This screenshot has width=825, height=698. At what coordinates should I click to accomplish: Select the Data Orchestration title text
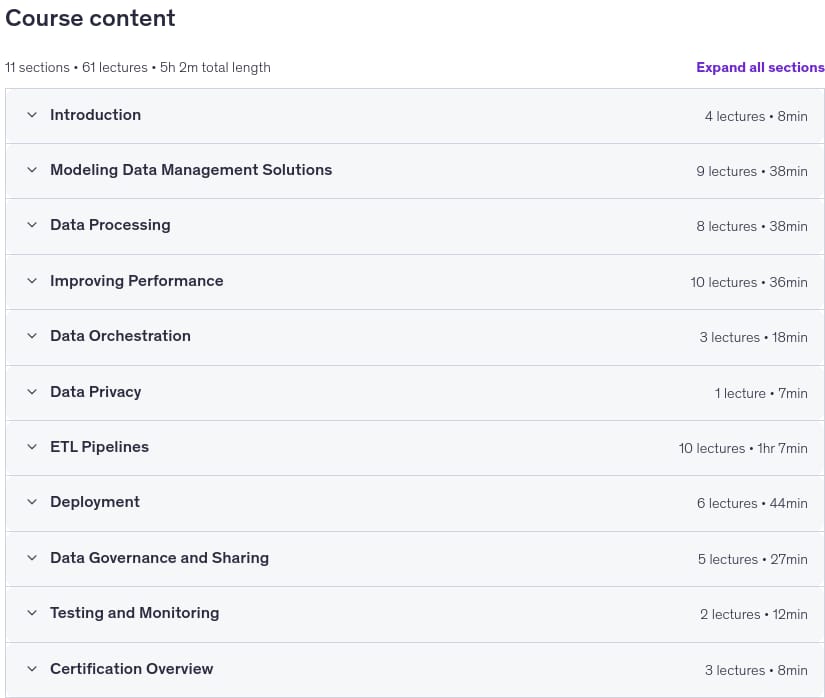click(x=120, y=336)
